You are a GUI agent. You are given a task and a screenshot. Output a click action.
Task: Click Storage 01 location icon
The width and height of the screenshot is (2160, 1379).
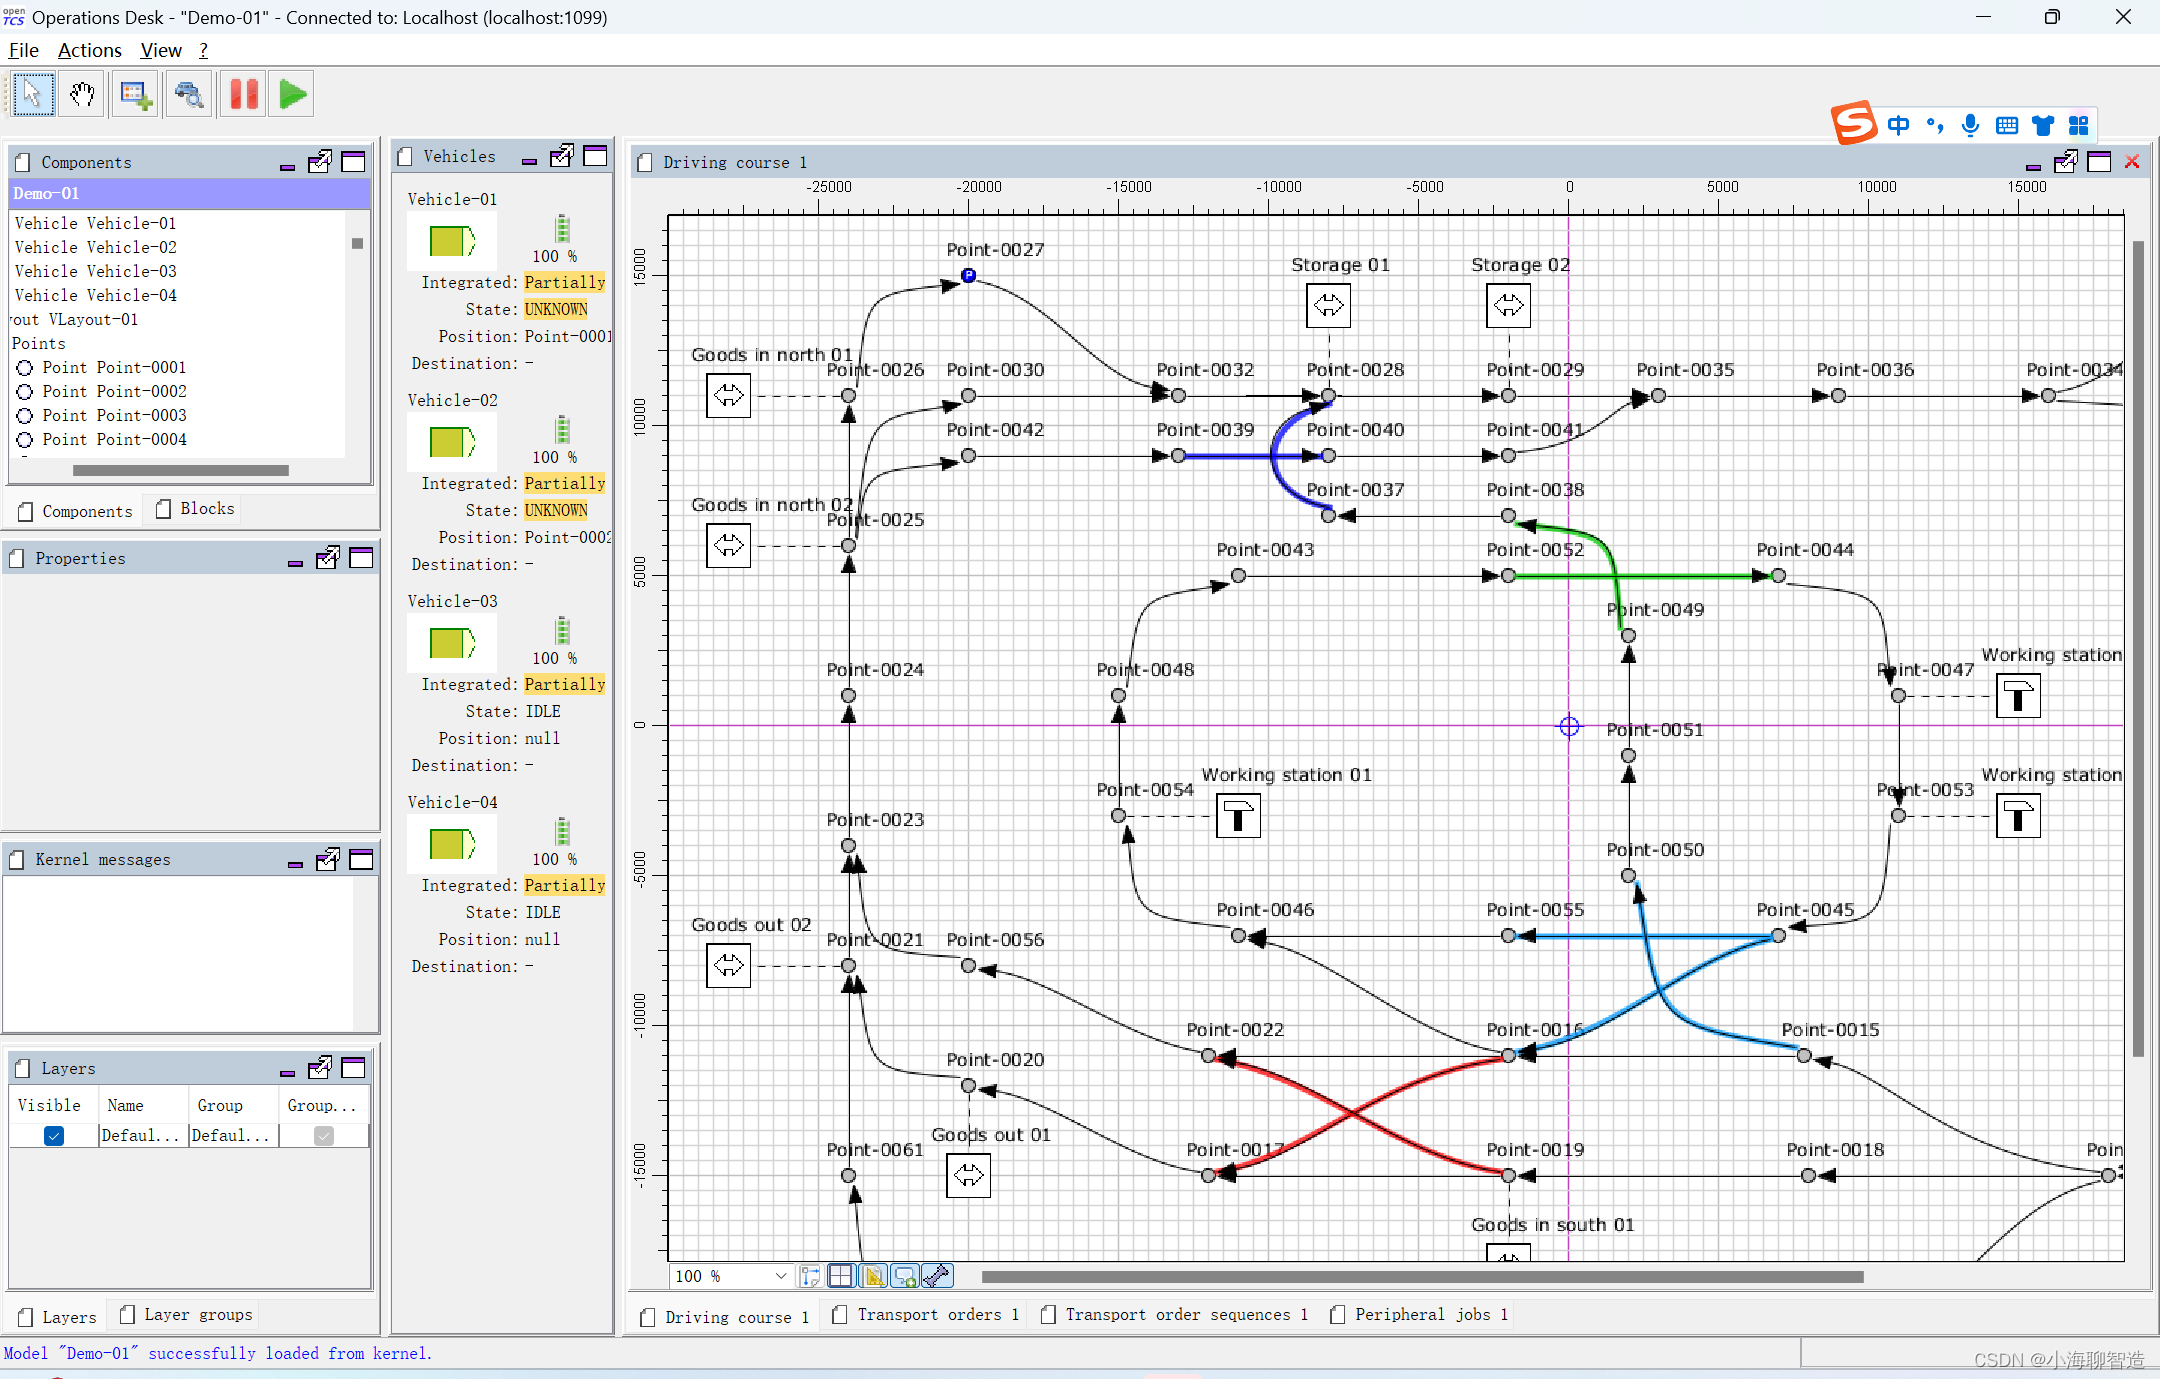pyautogui.click(x=1328, y=305)
